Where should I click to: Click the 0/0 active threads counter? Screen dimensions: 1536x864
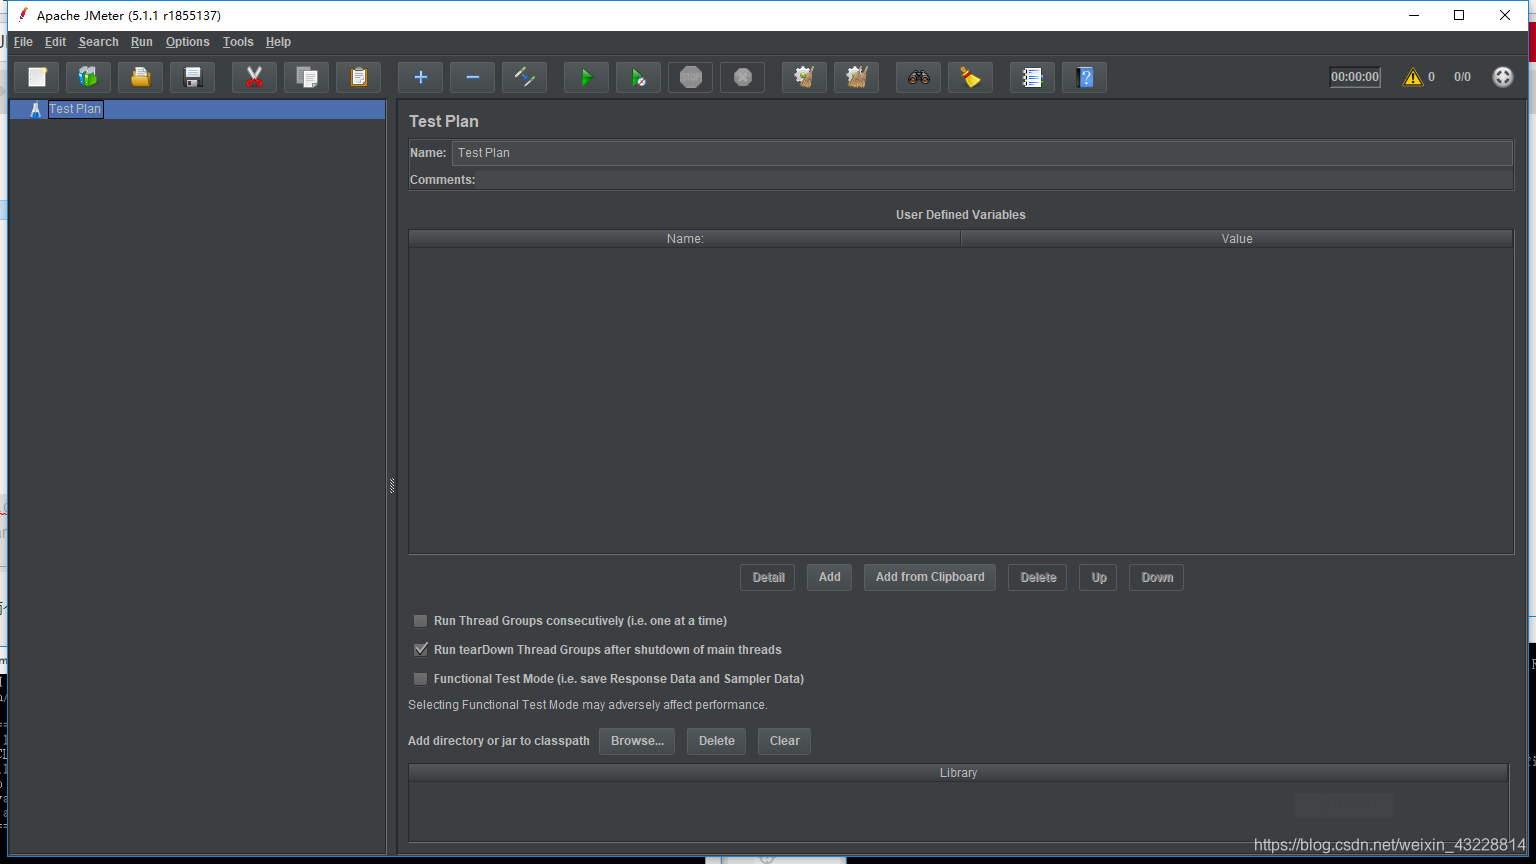pyautogui.click(x=1462, y=77)
